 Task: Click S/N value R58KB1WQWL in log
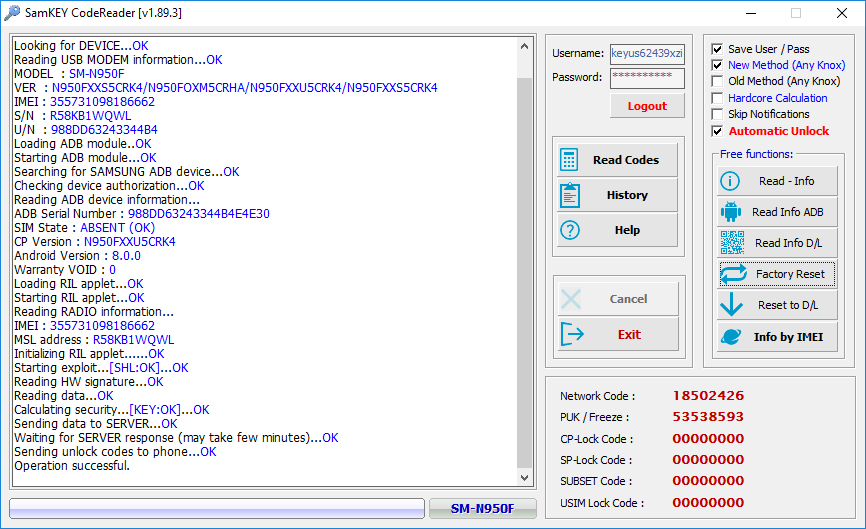(x=91, y=116)
